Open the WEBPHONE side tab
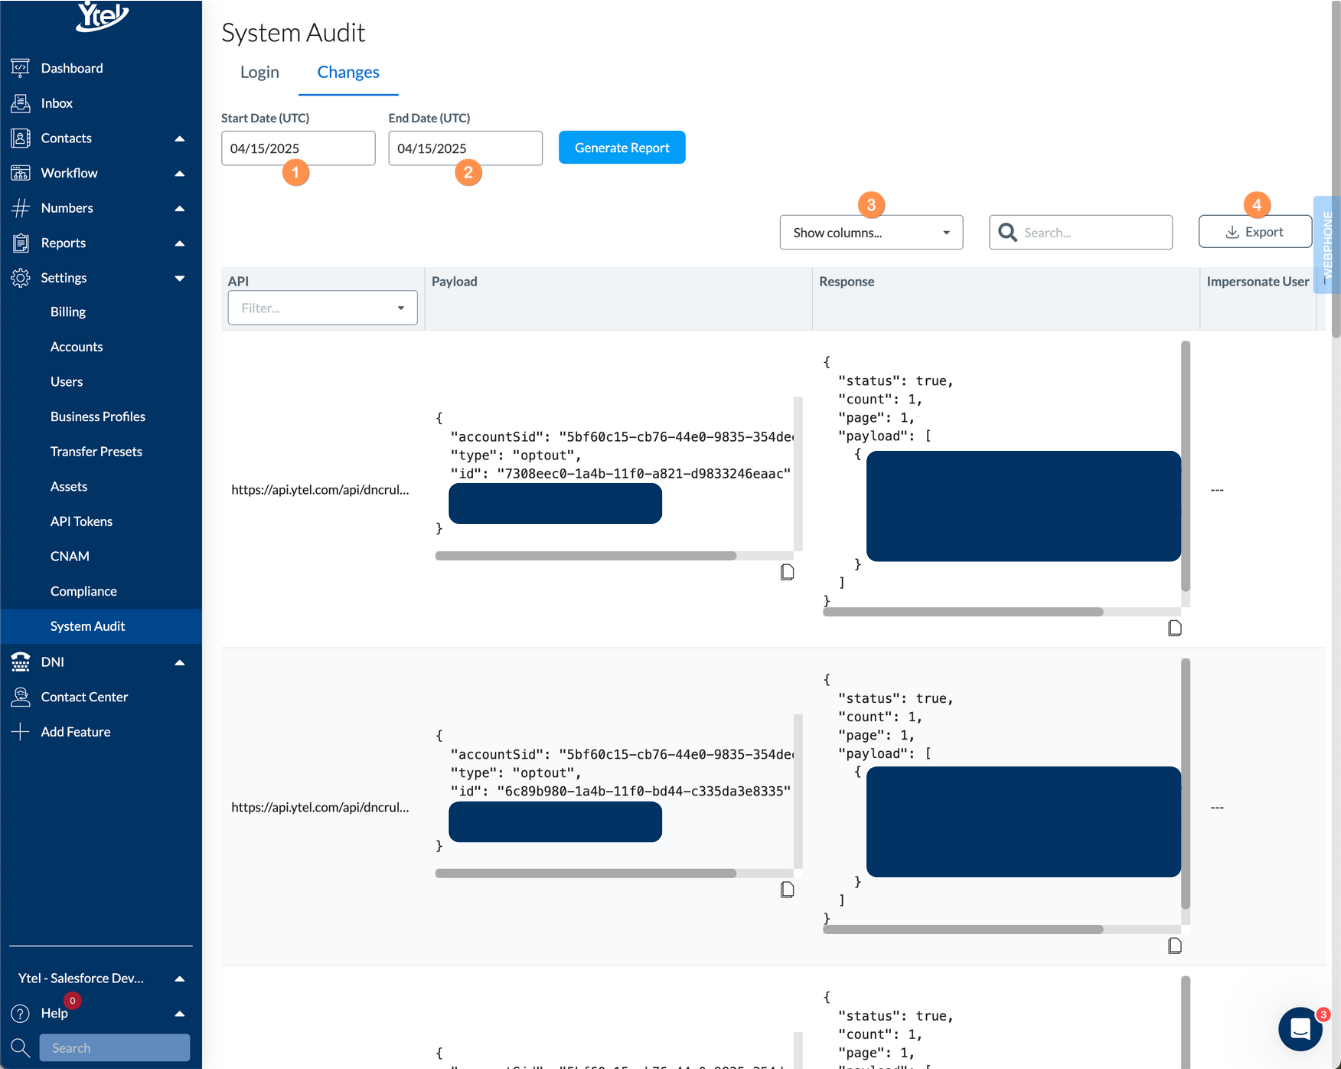This screenshot has height=1069, width=1341. coord(1327,245)
